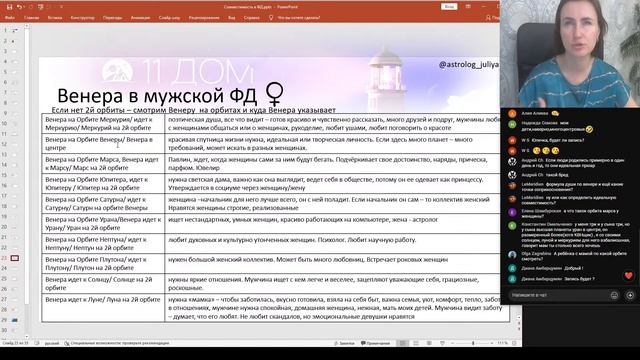
Task: Click spell check icon in status bar
Action: pyautogui.click(x=37, y=343)
